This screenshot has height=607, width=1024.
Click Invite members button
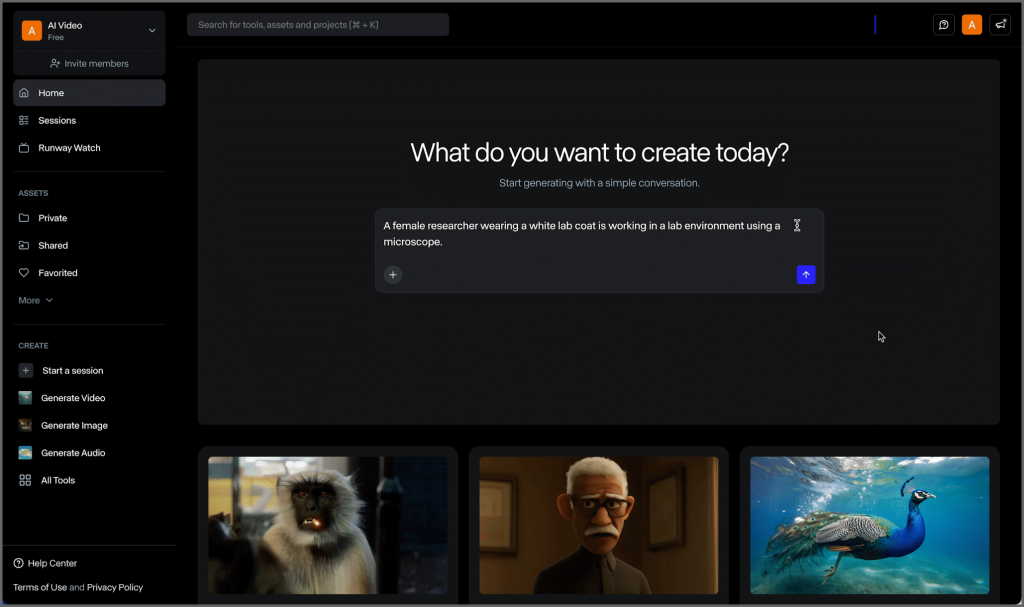point(89,63)
